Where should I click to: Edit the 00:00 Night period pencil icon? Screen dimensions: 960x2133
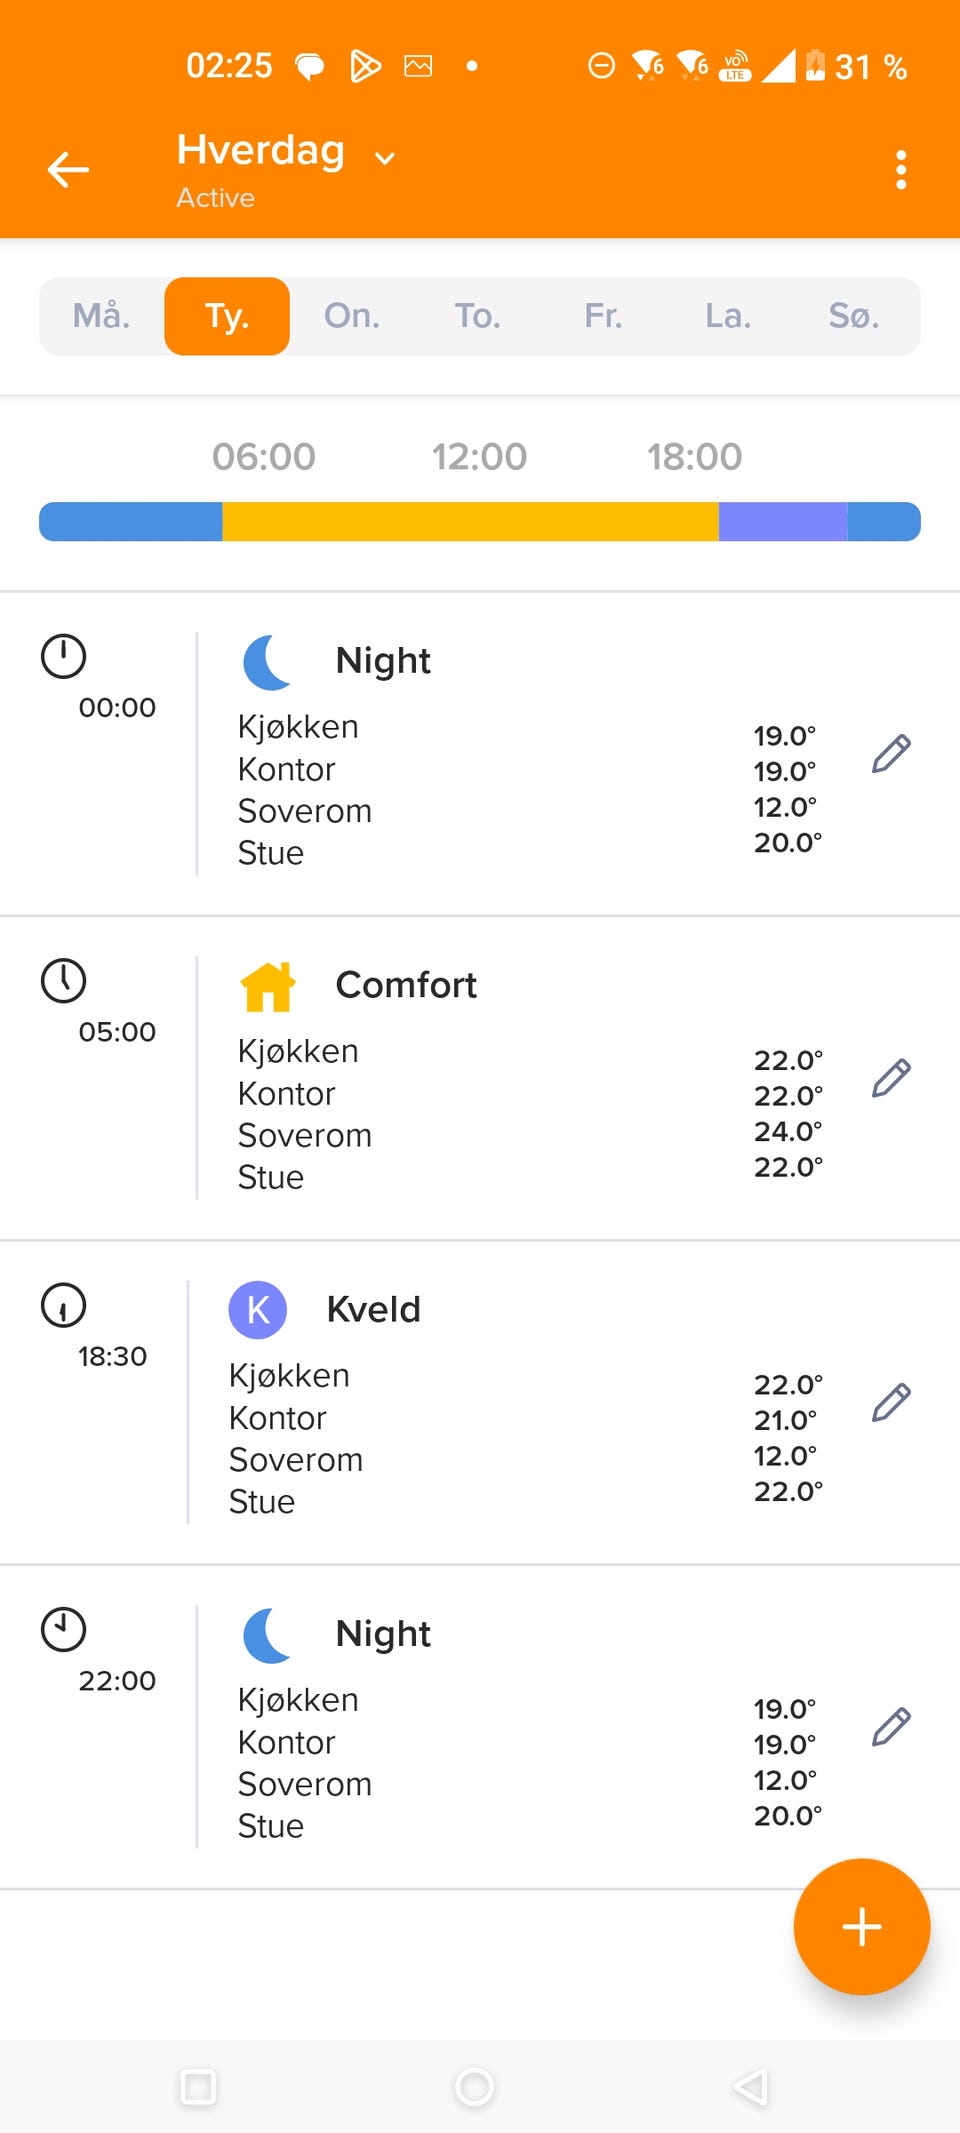[891, 754]
